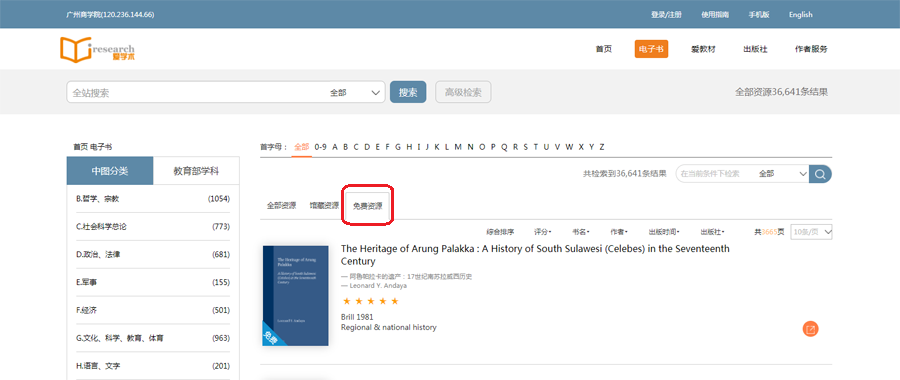Click the 搜索 button
Viewport: 900px width, 380px height.
(x=408, y=92)
